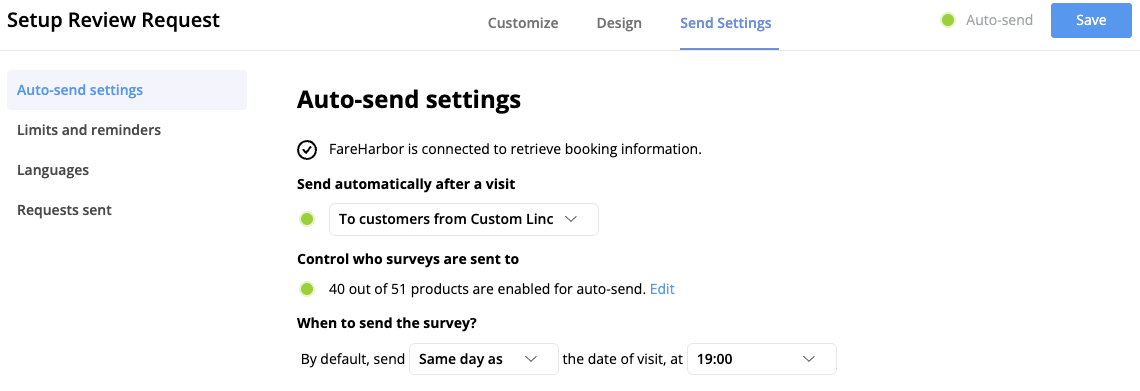Screen dimensions: 1140x391
Task: Switch to the Design tab
Action: (619, 23)
